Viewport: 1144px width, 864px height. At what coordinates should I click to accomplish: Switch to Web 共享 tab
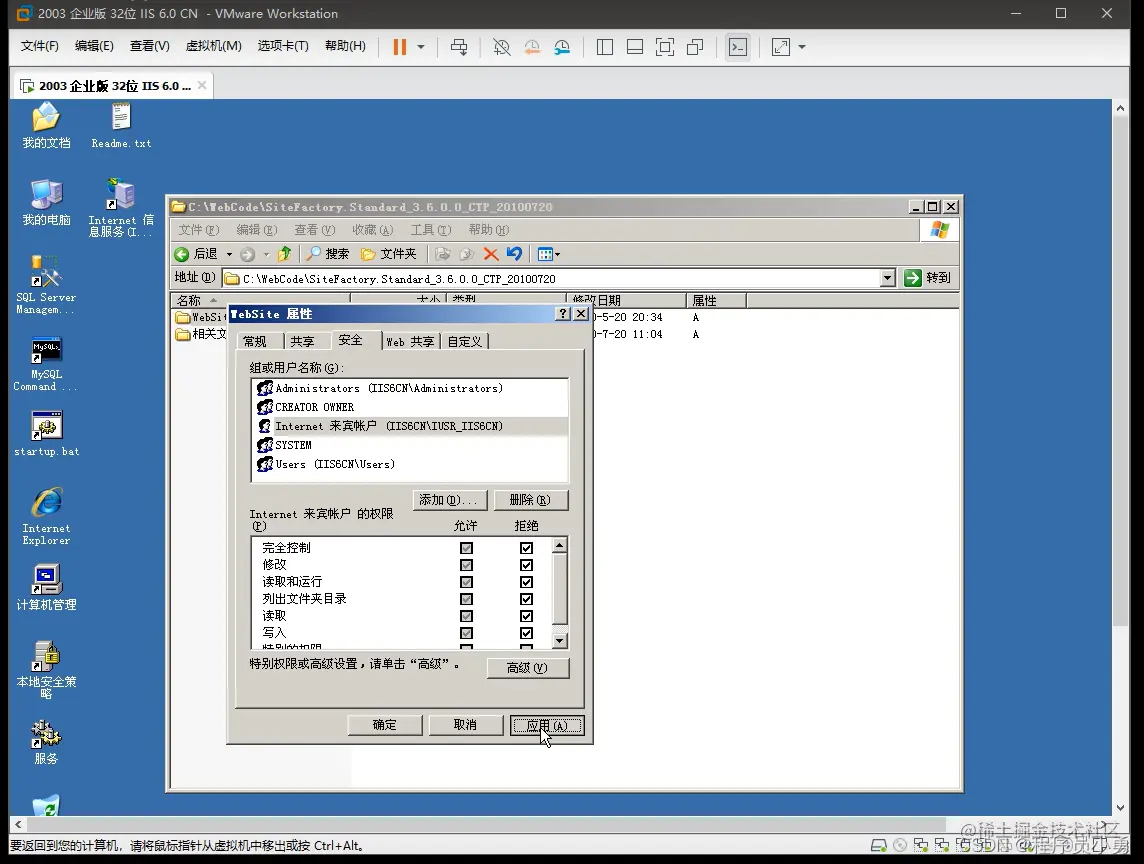pyautogui.click(x=410, y=342)
